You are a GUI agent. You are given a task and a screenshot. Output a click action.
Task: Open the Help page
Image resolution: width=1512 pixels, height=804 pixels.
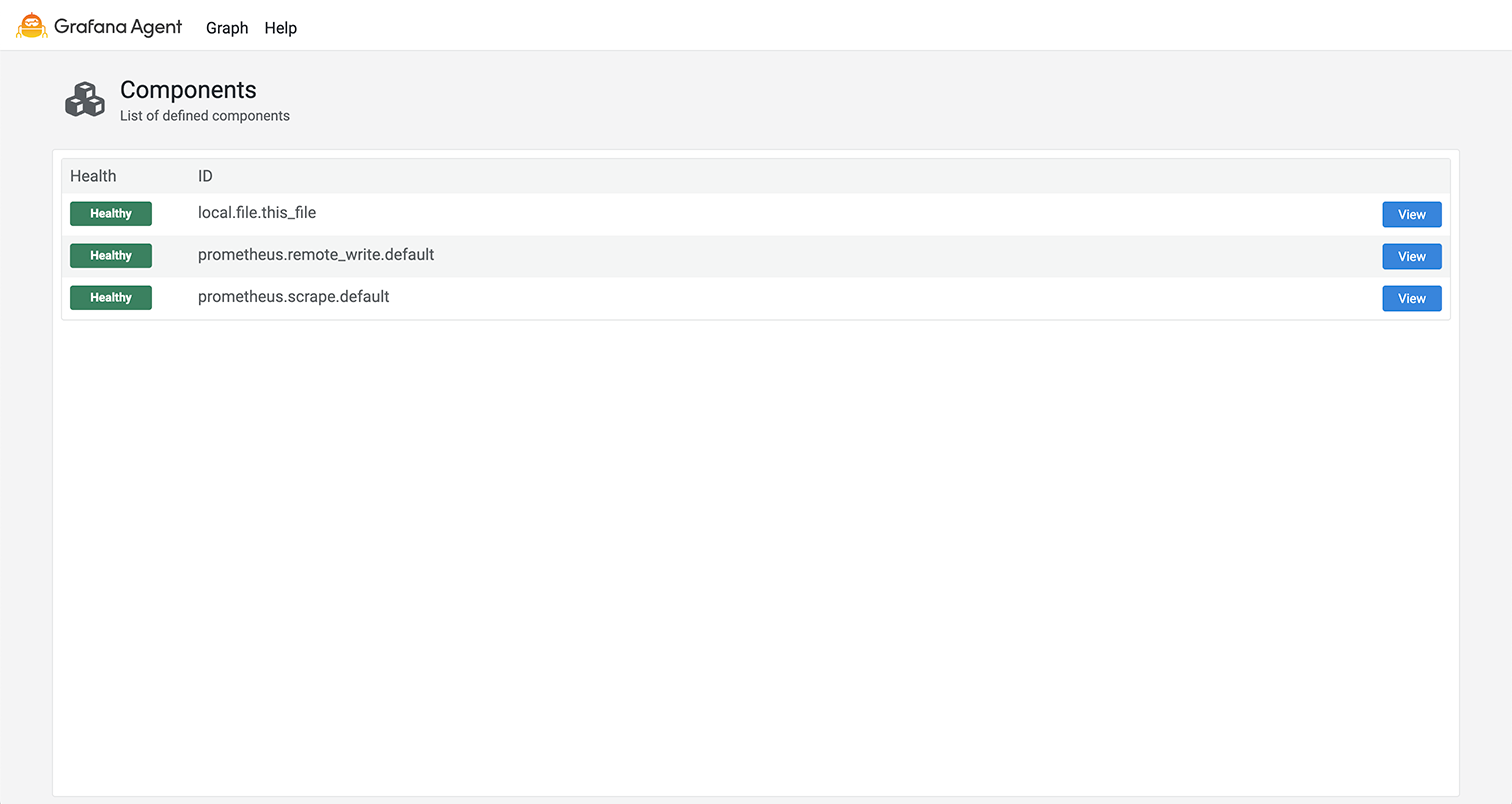pyautogui.click(x=280, y=28)
